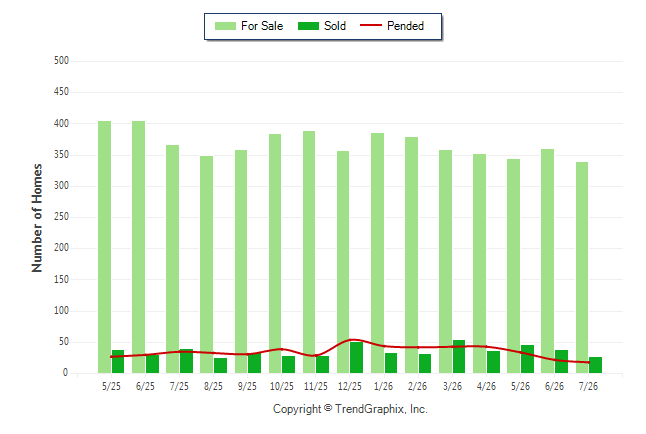Click the 3/26 Sold dark green bar
Viewport: 646px width, 434px height.
click(x=459, y=357)
